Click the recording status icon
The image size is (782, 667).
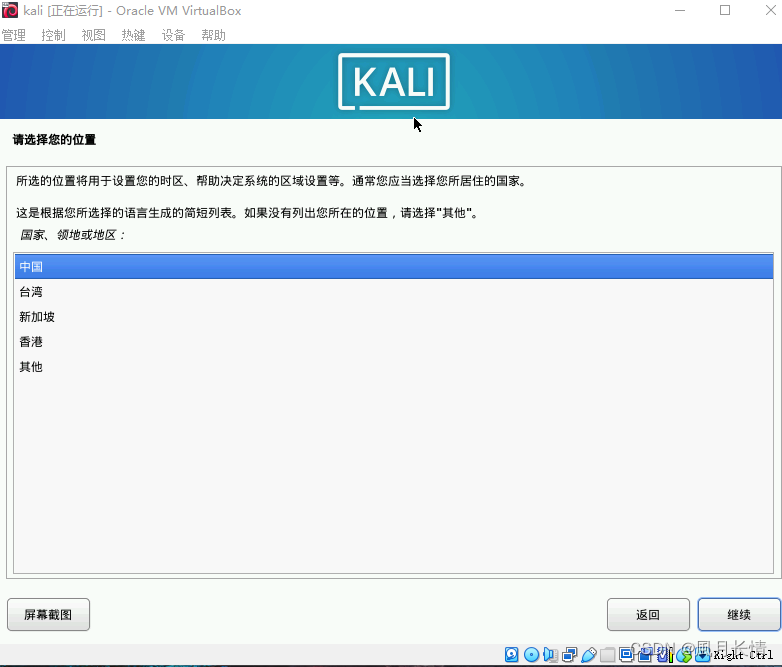(645, 655)
